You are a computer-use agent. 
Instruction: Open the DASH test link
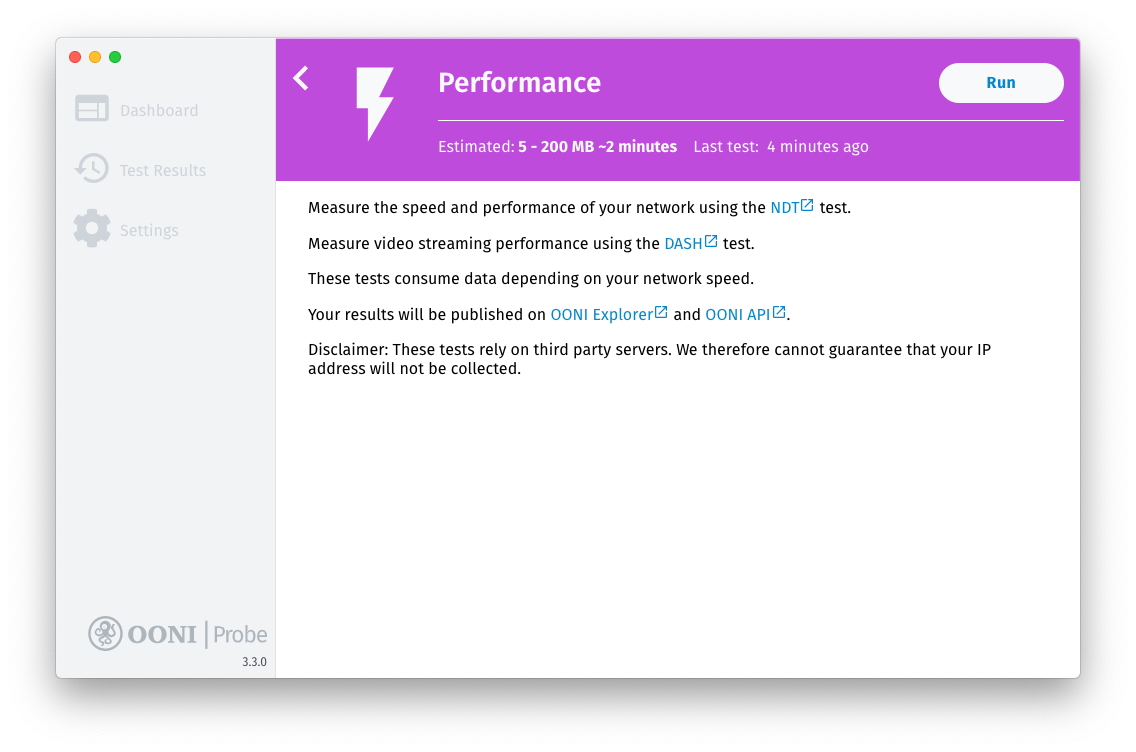[683, 243]
